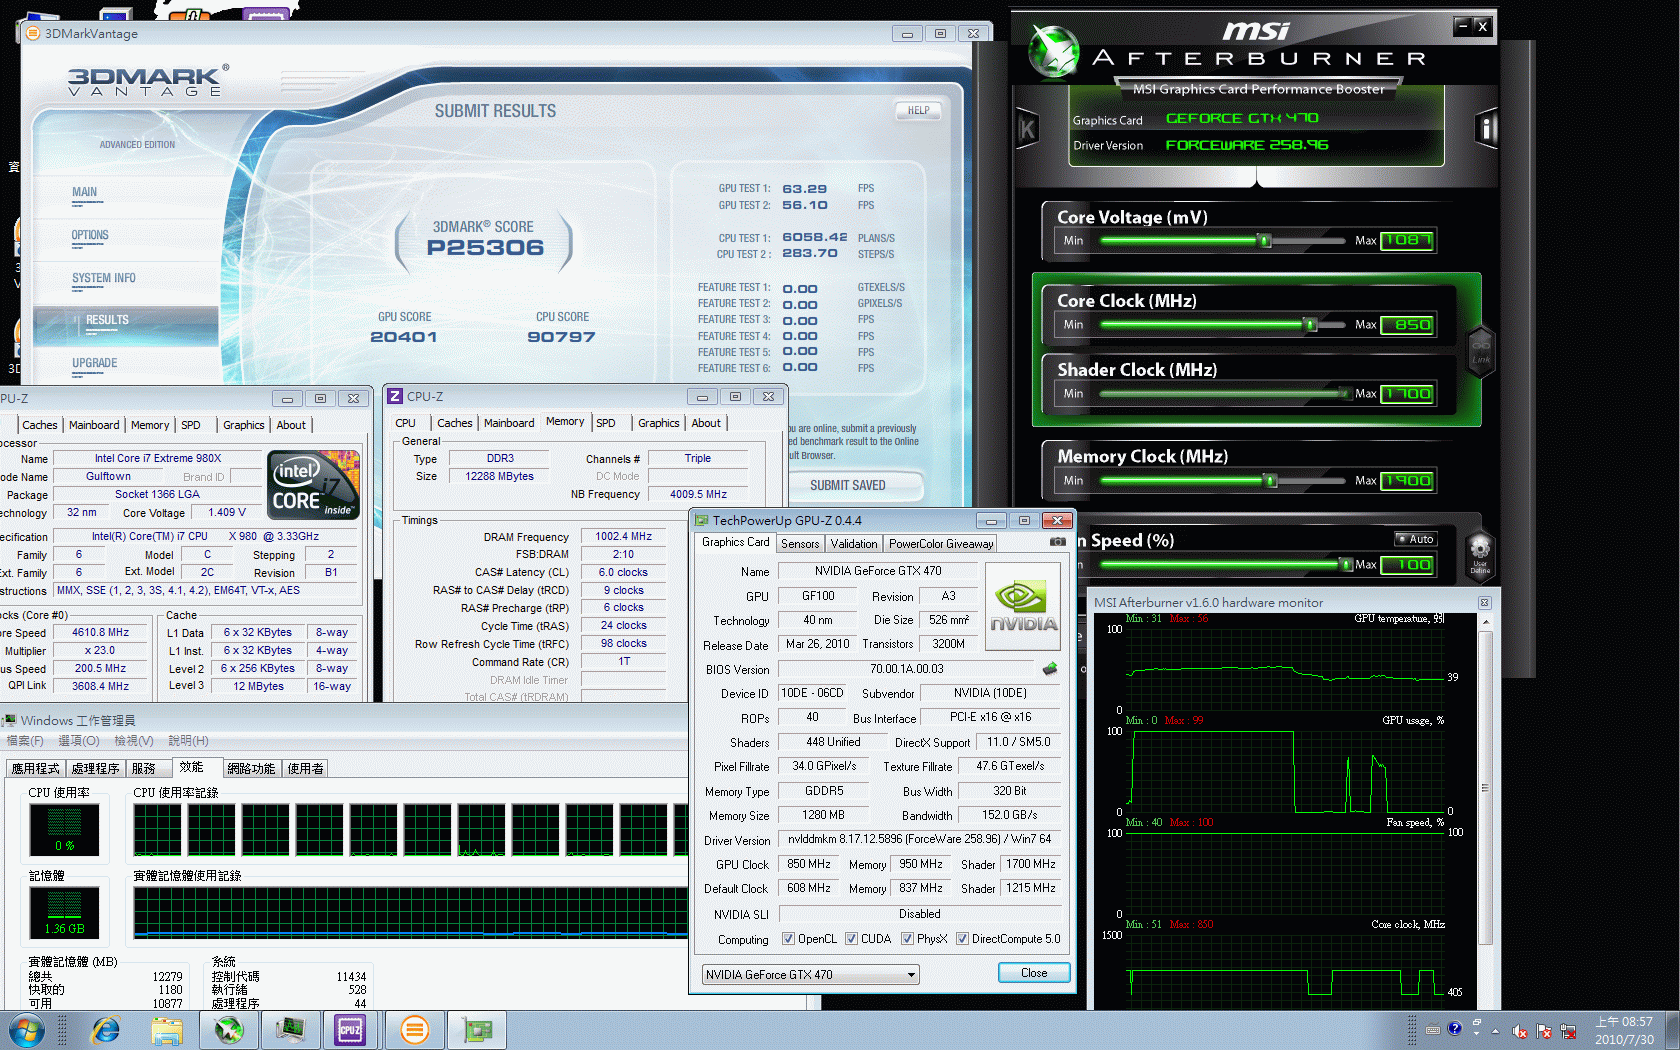Toggle CUDA checkbox in GPU-Z
1680x1050 pixels.
(851, 939)
